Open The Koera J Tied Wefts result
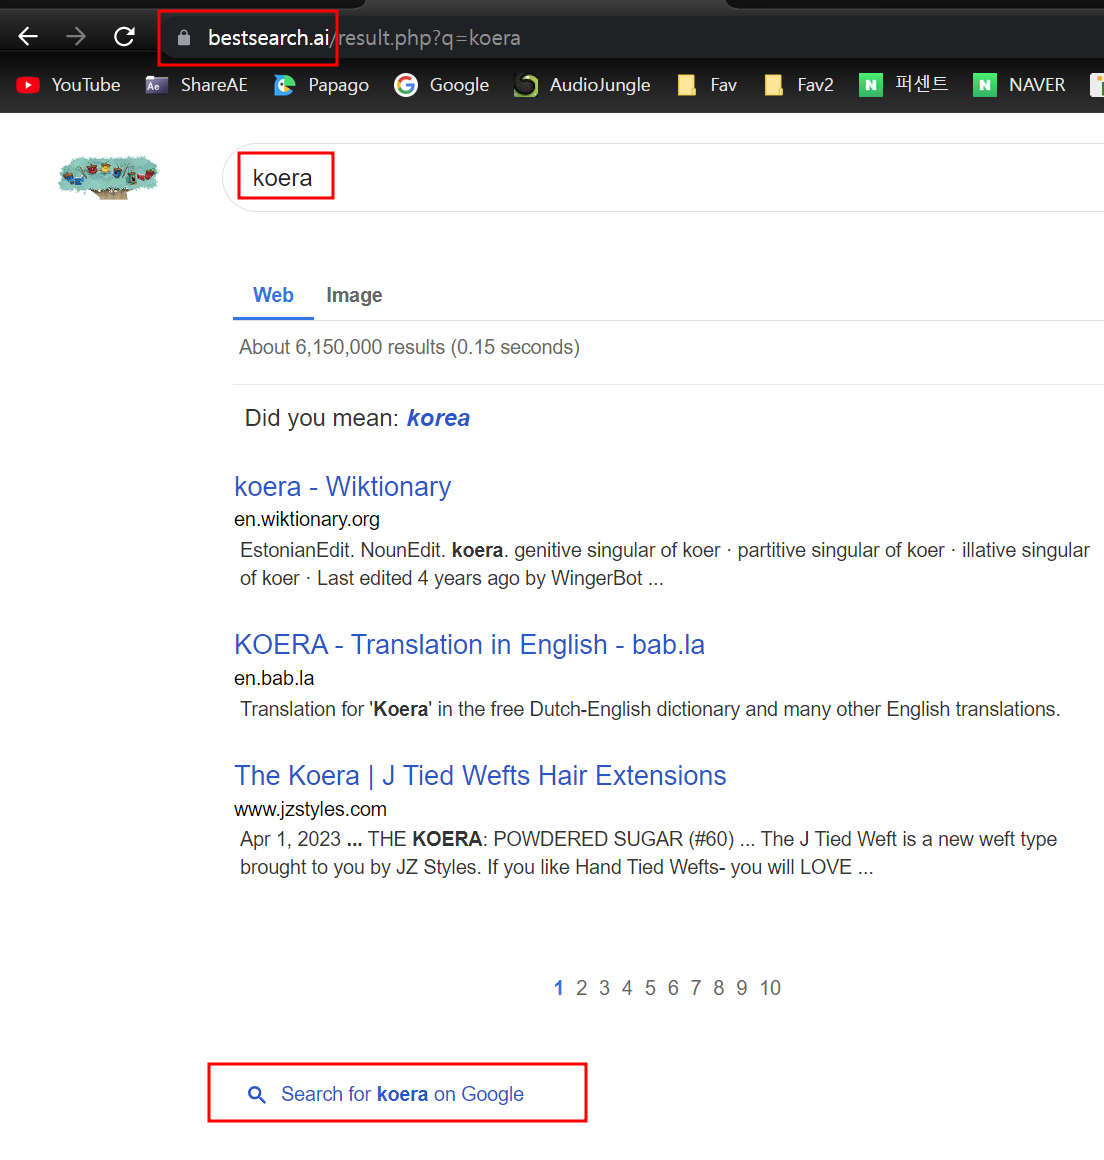Screen dimensions: 1104x1160 click(480, 776)
